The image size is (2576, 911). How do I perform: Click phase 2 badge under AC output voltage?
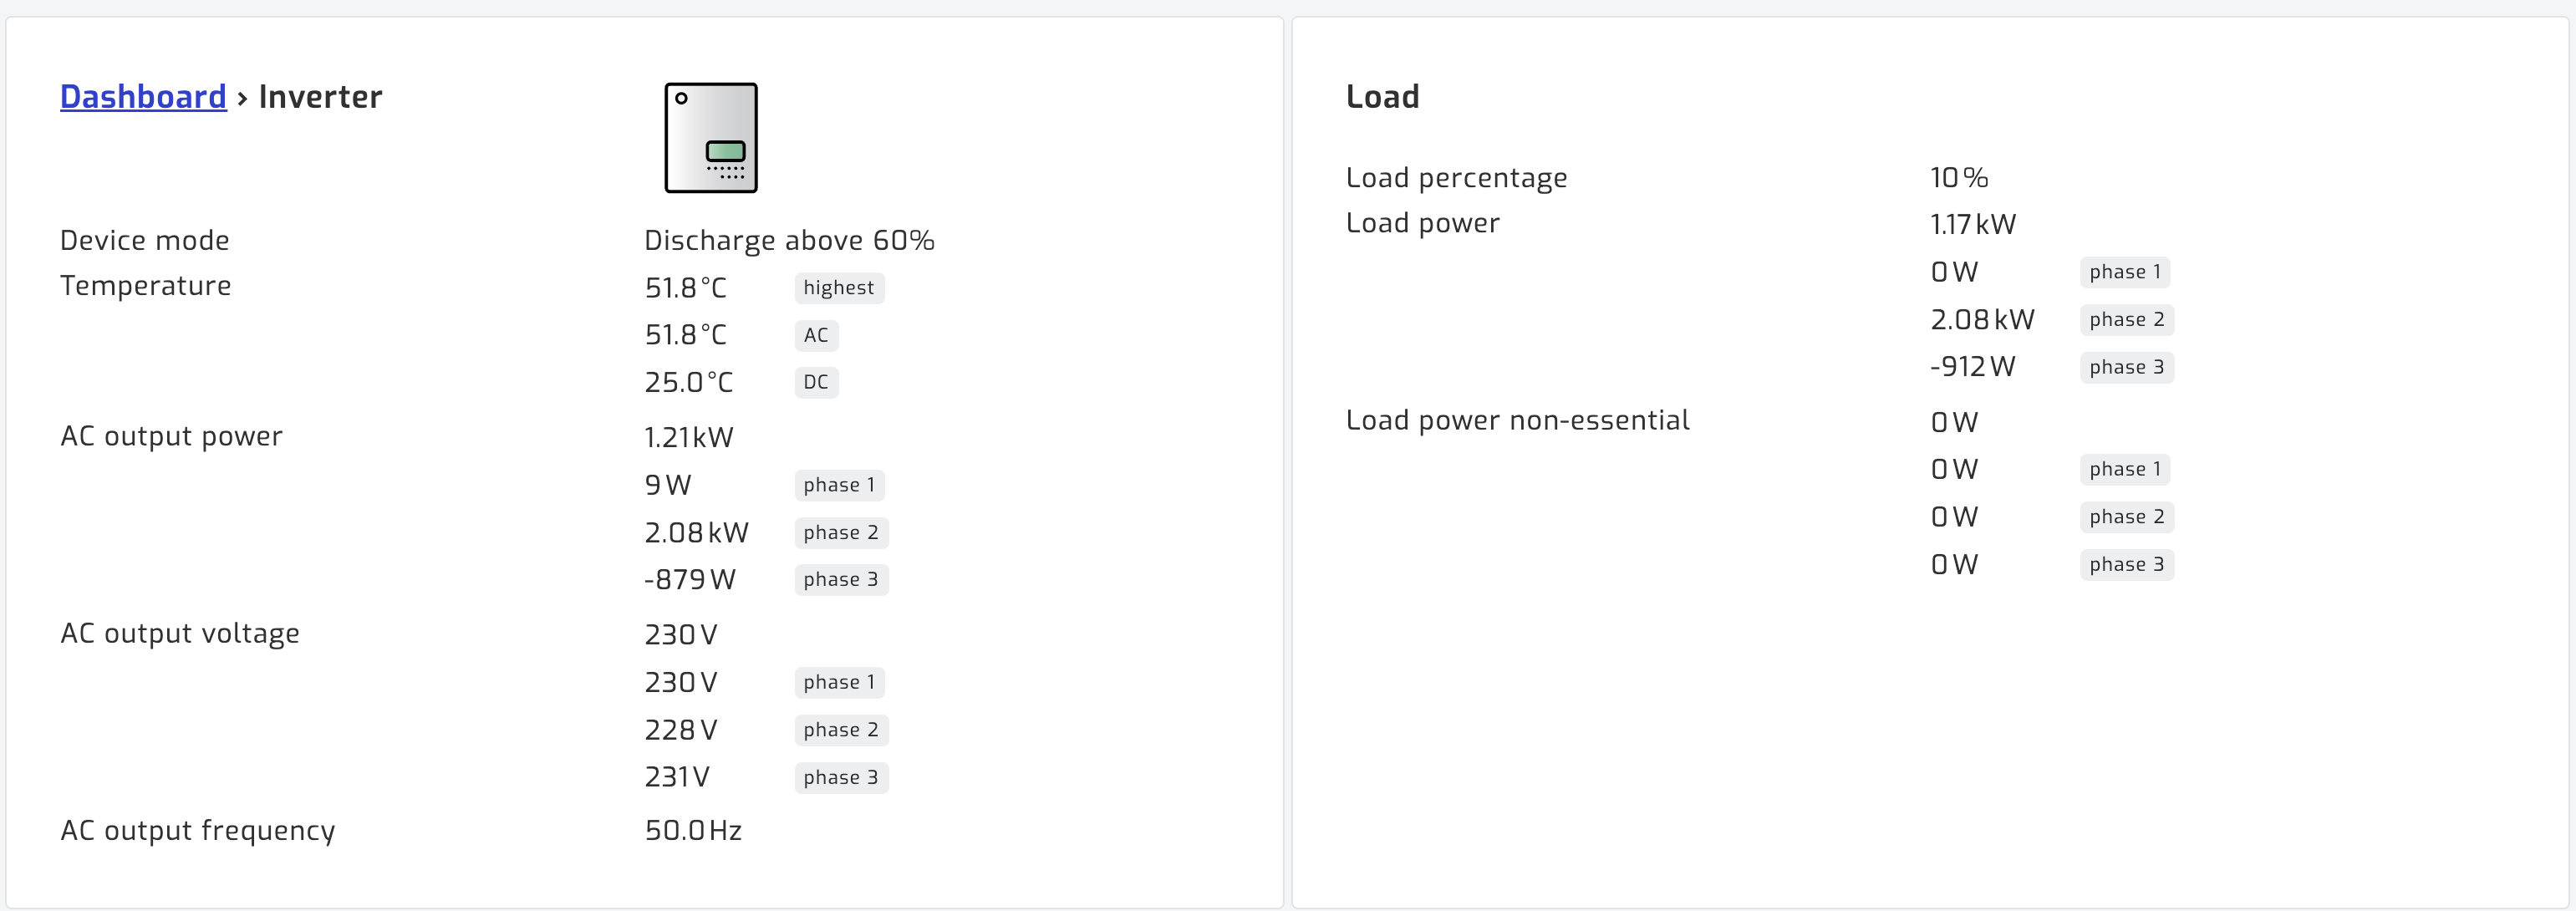click(841, 730)
